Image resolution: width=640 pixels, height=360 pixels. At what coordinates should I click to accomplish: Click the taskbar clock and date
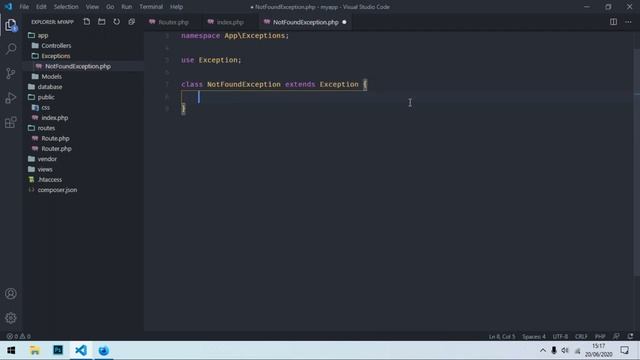[599, 350]
